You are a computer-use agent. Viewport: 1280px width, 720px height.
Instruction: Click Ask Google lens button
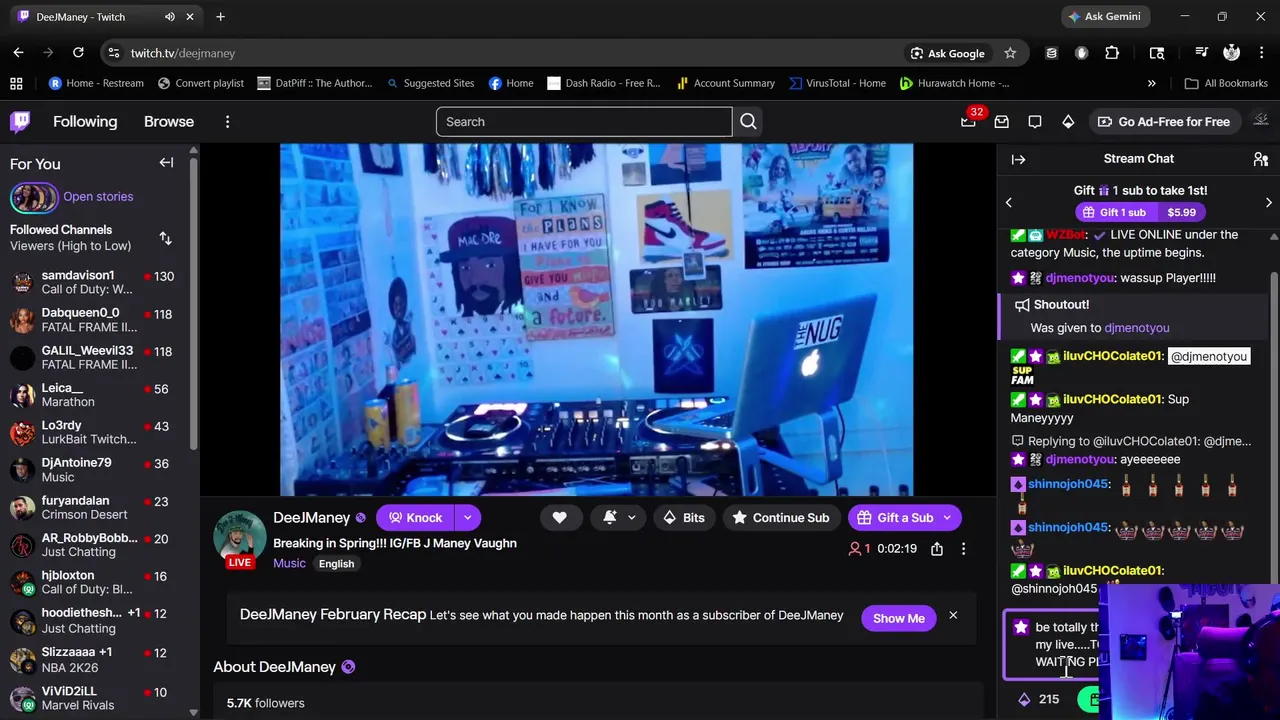coord(947,53)
